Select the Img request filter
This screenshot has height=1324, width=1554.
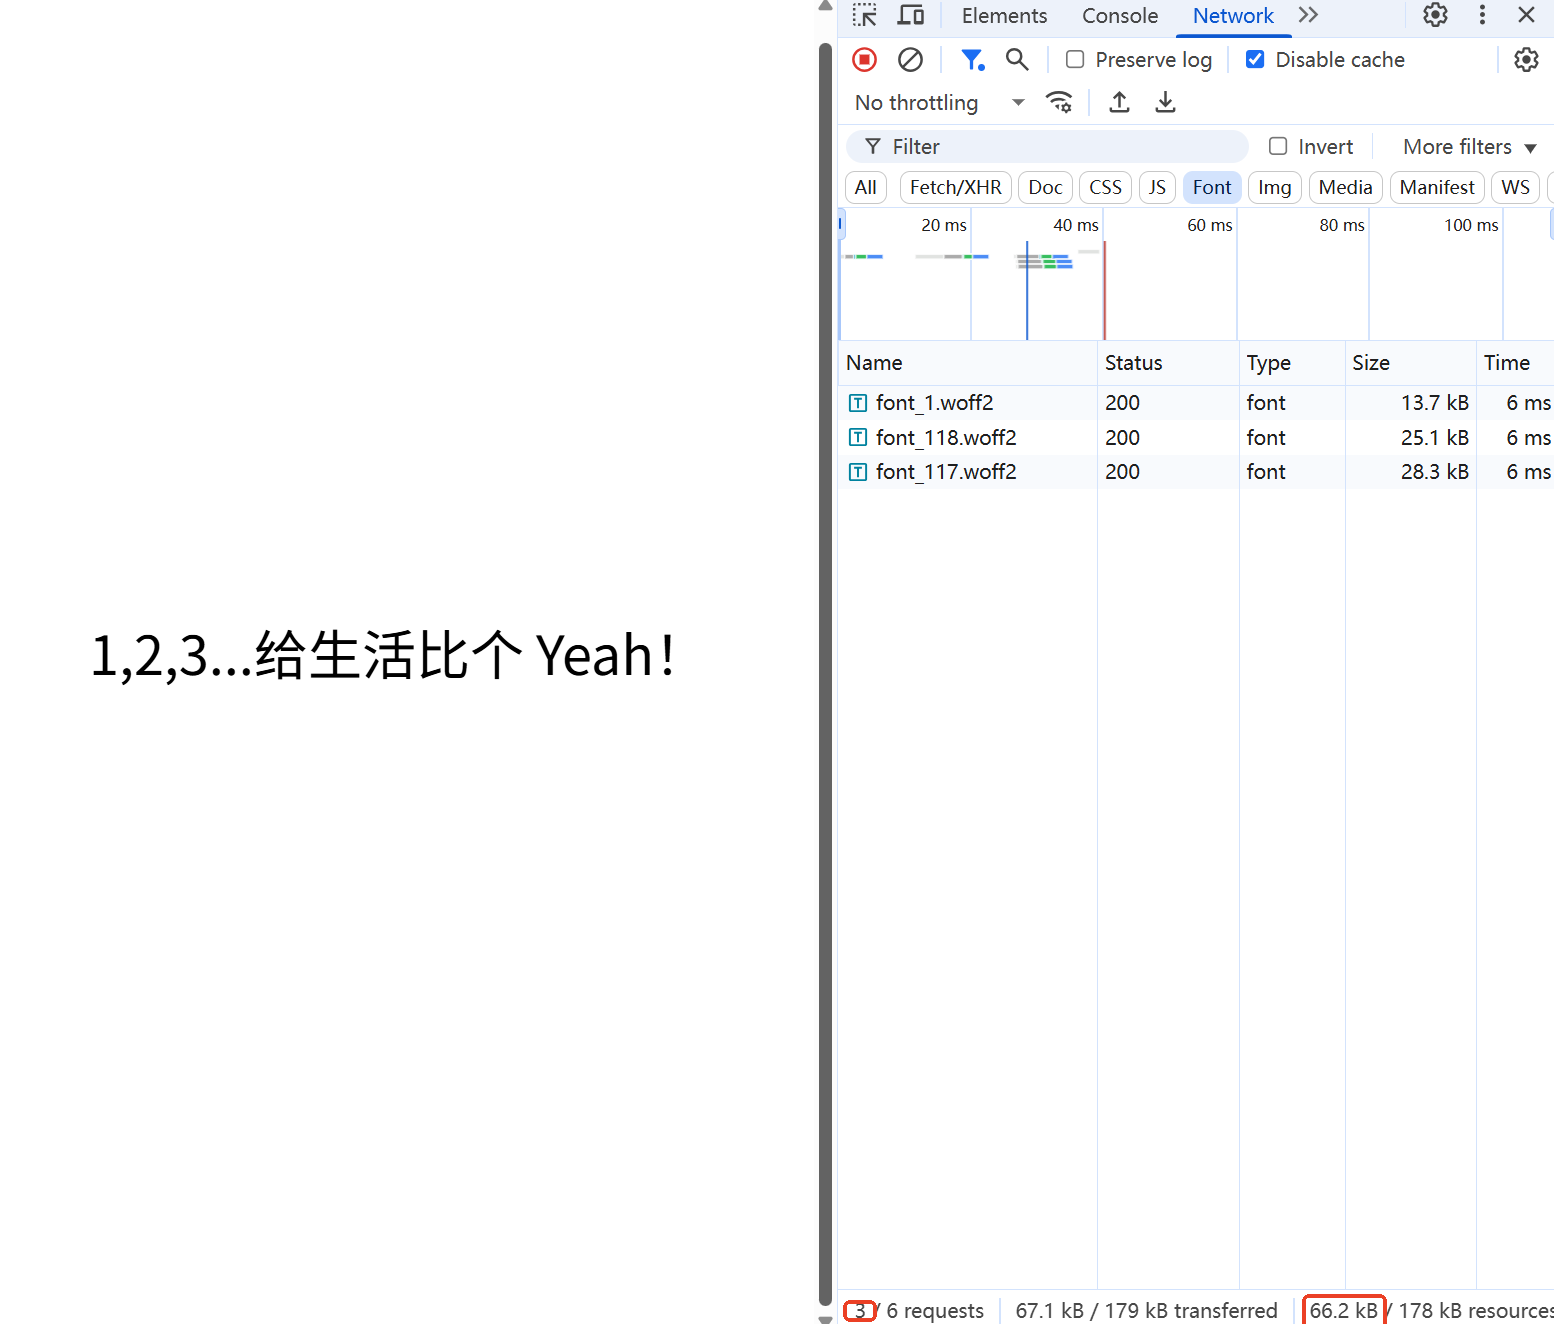pos(1274,187)
